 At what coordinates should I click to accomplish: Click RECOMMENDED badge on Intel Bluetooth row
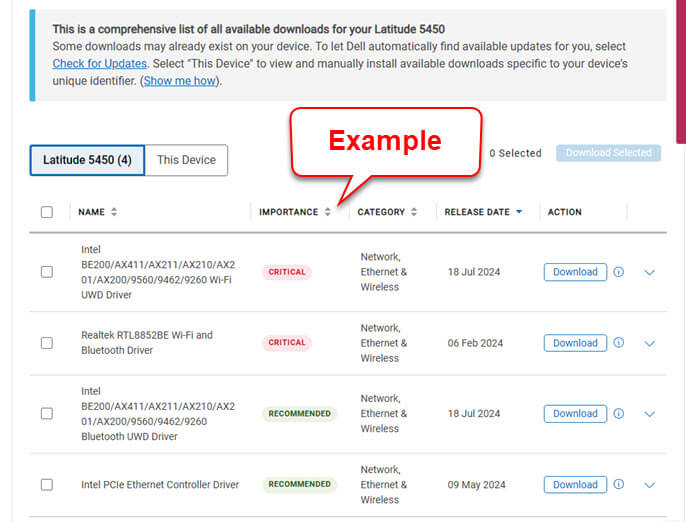click(x=299, y=413)
